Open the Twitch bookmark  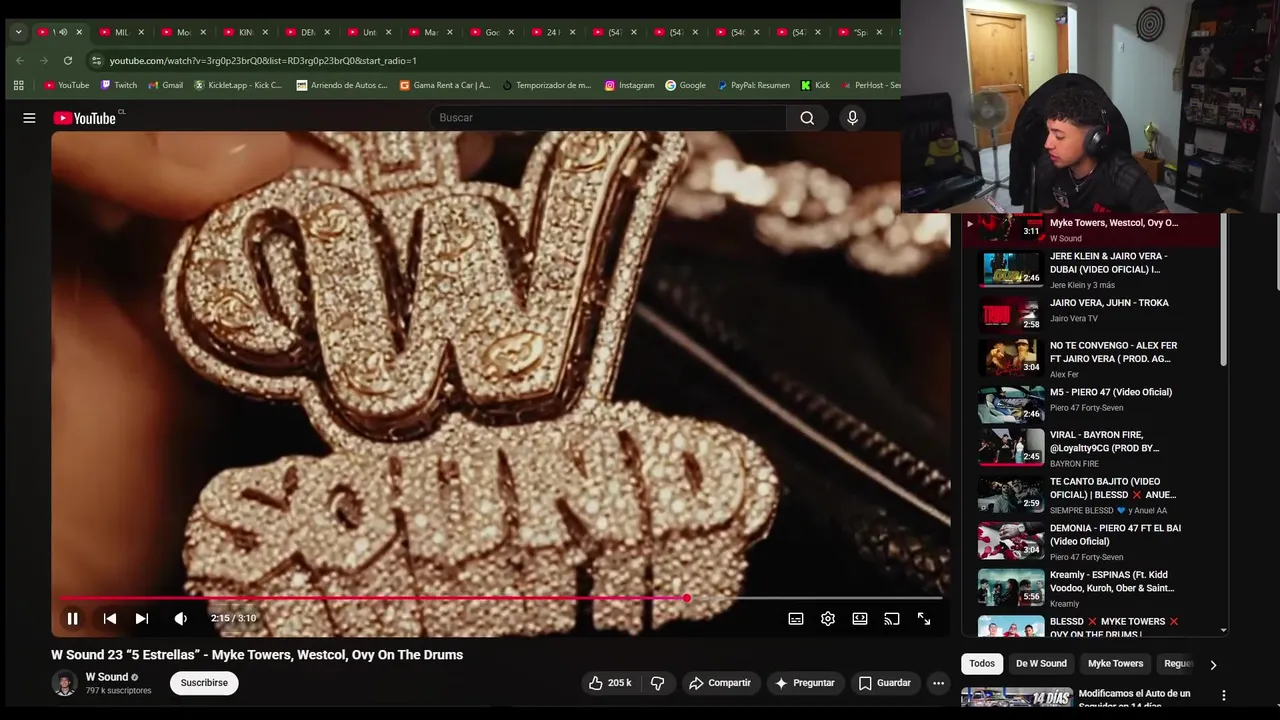point(119,85)
